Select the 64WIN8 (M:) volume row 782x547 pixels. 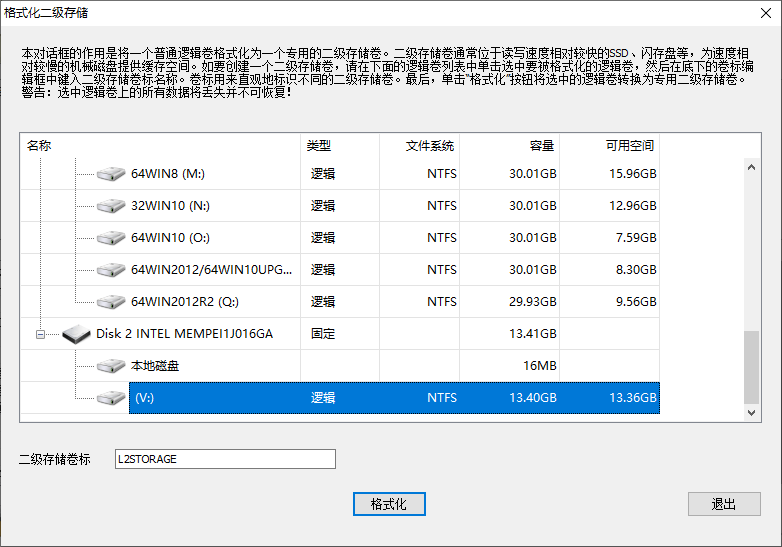coord(340,174)
